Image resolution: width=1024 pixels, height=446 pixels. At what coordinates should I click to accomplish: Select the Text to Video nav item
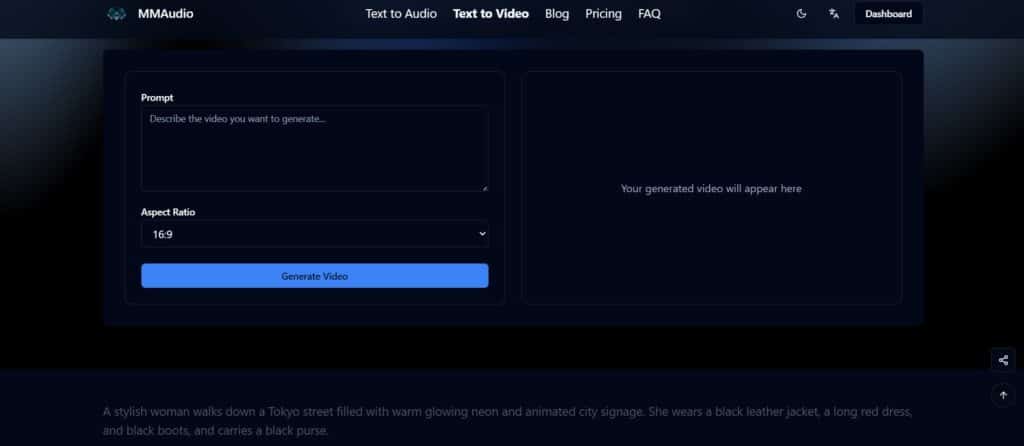490,14
